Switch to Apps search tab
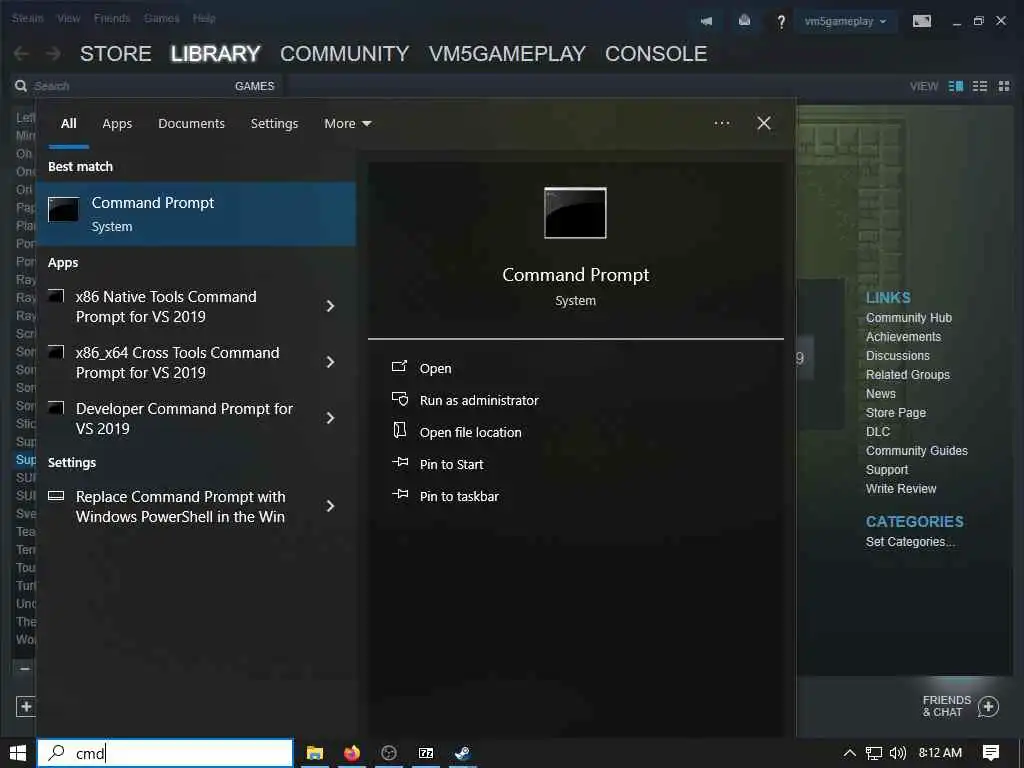This screenshot has width=1024, height=768. point(117,123)
